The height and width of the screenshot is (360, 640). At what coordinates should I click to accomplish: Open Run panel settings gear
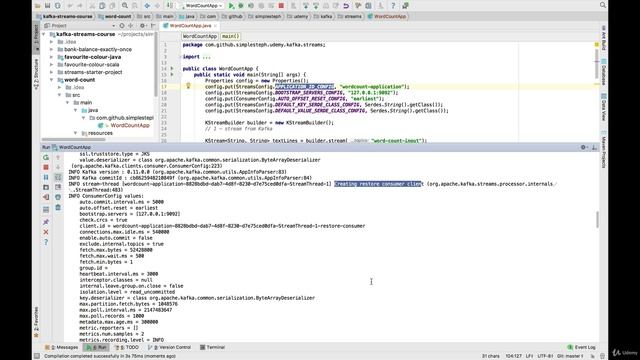583,147
